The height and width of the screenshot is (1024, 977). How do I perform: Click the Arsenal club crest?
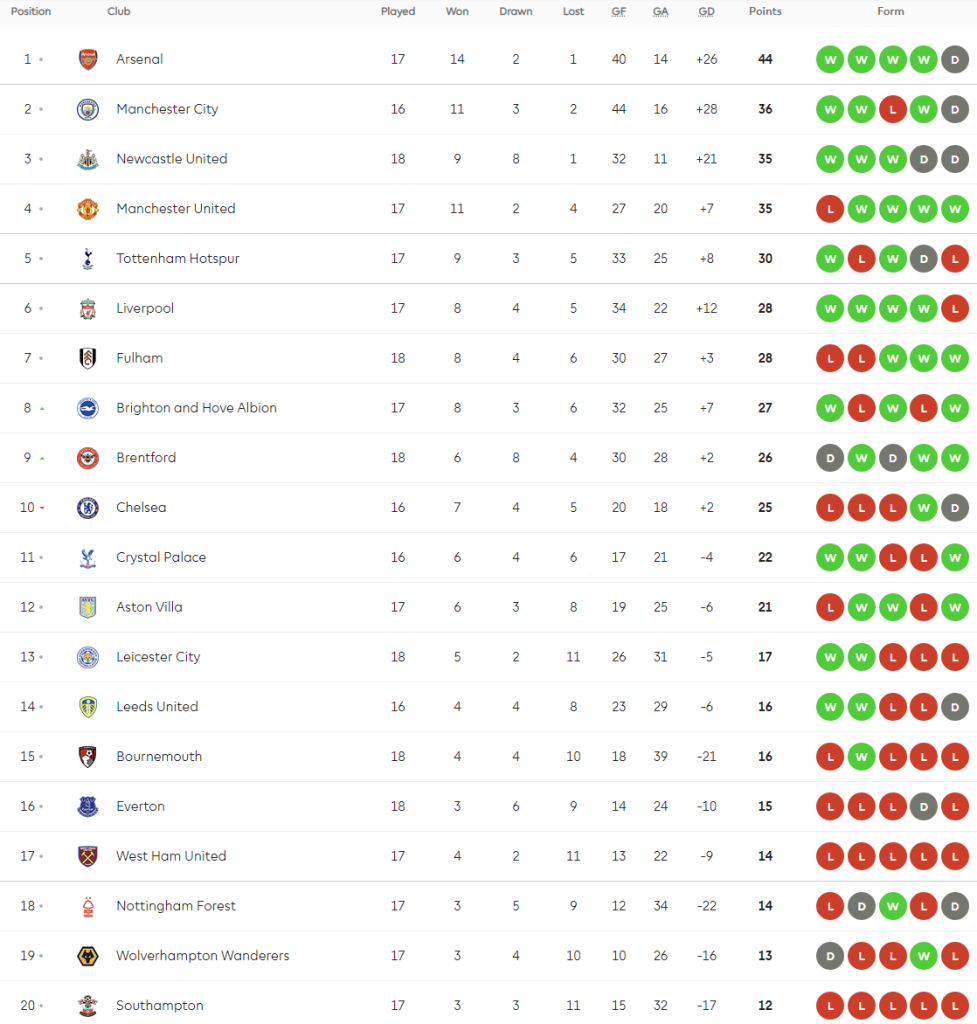pos(88,59)
